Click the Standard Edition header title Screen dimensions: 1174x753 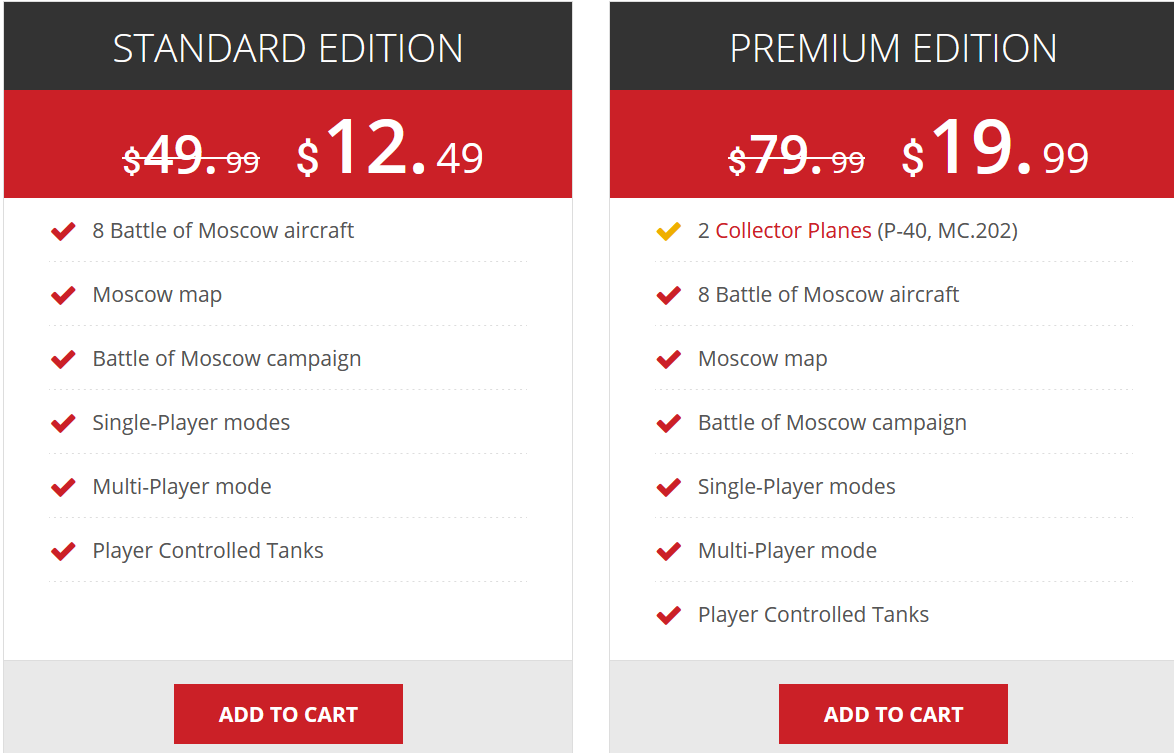[x=288, y=48]
